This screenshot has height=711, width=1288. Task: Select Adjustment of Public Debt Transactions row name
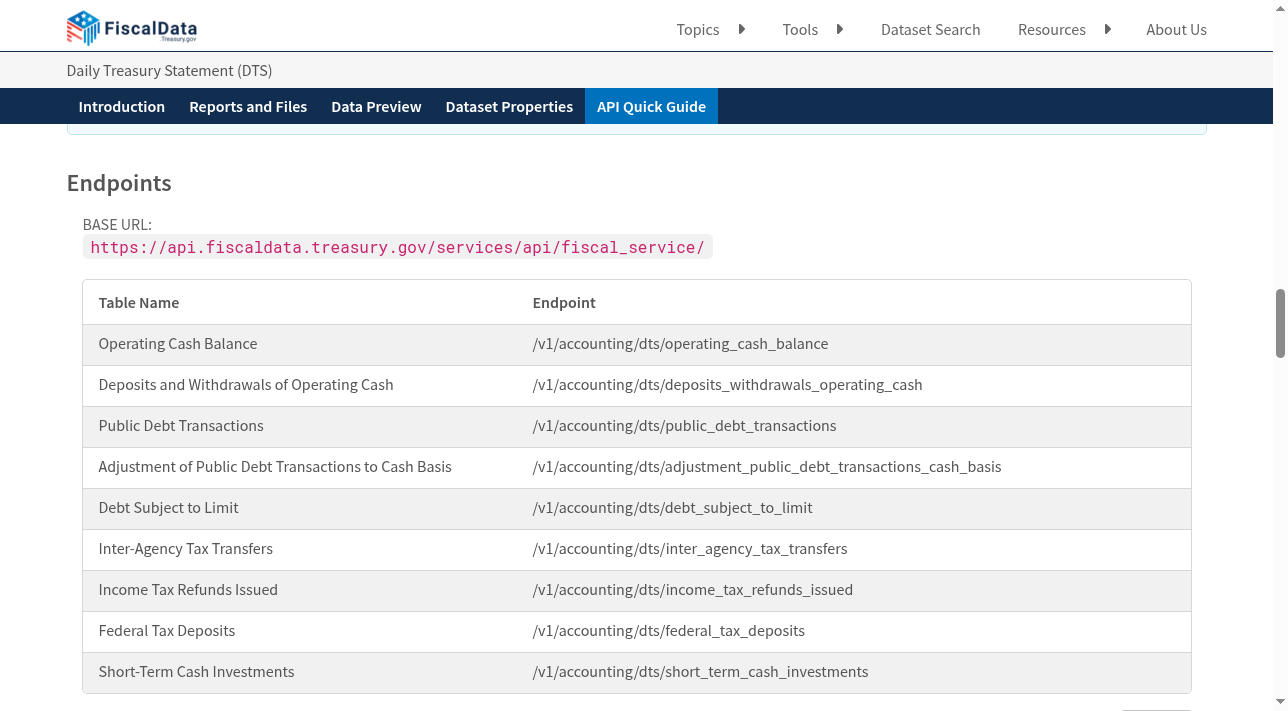coord(275,467)
